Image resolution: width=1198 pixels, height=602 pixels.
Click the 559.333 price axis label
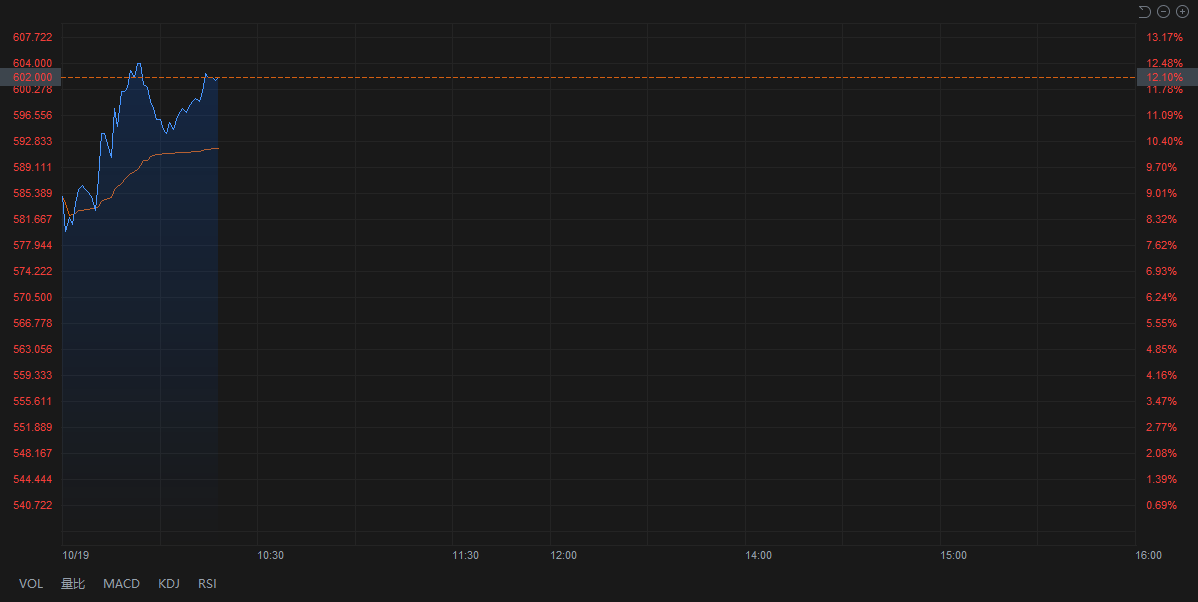point(33,375)
